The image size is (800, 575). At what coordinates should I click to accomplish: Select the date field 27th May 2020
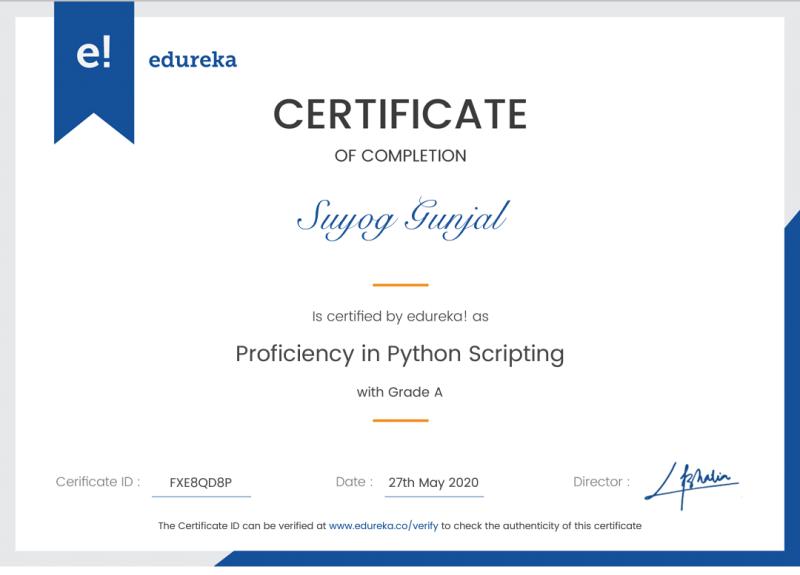point(434,482)
